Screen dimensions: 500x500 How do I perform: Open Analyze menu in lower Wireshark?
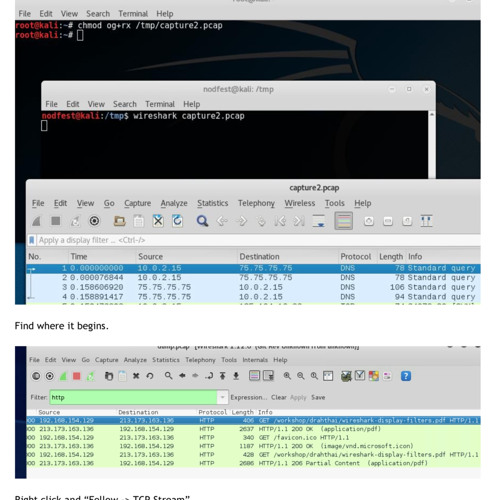click(x=135, y=360)
